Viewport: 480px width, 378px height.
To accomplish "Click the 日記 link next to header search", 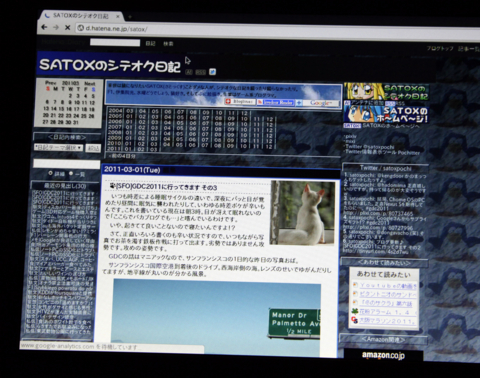I will click(x=150, y=44).
